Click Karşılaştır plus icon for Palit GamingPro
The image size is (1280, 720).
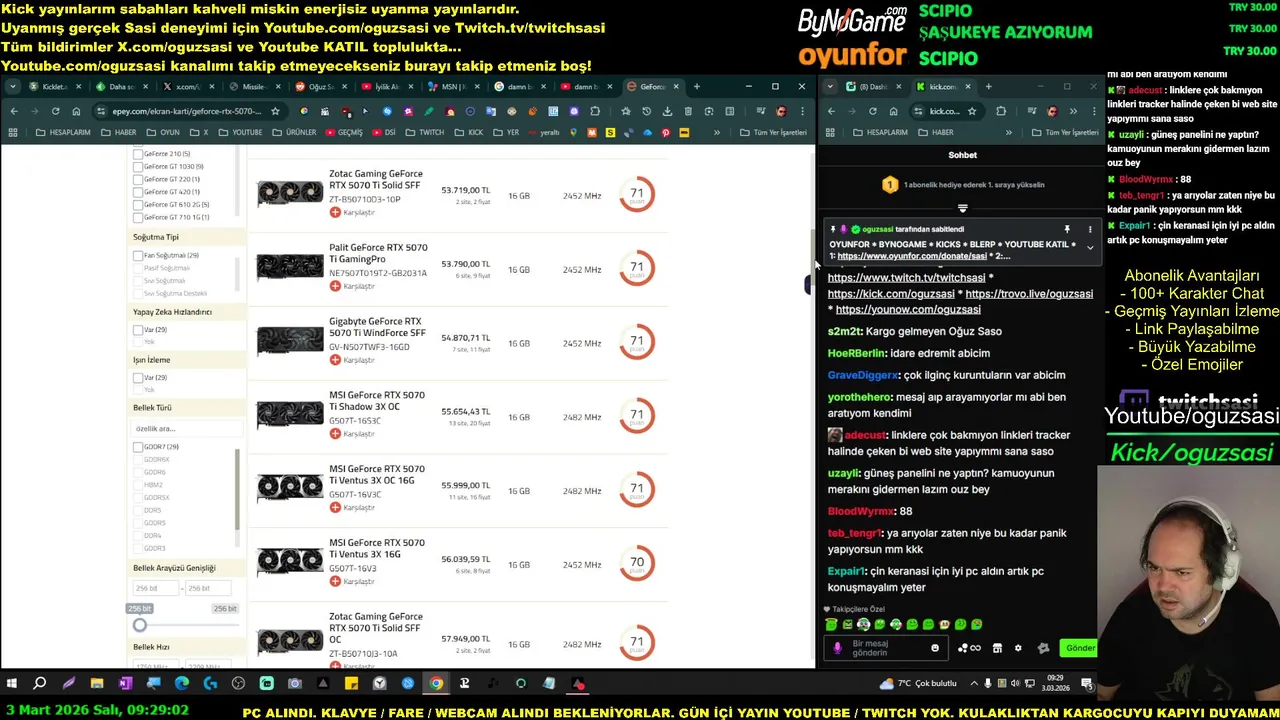click(x=335, y=286)
